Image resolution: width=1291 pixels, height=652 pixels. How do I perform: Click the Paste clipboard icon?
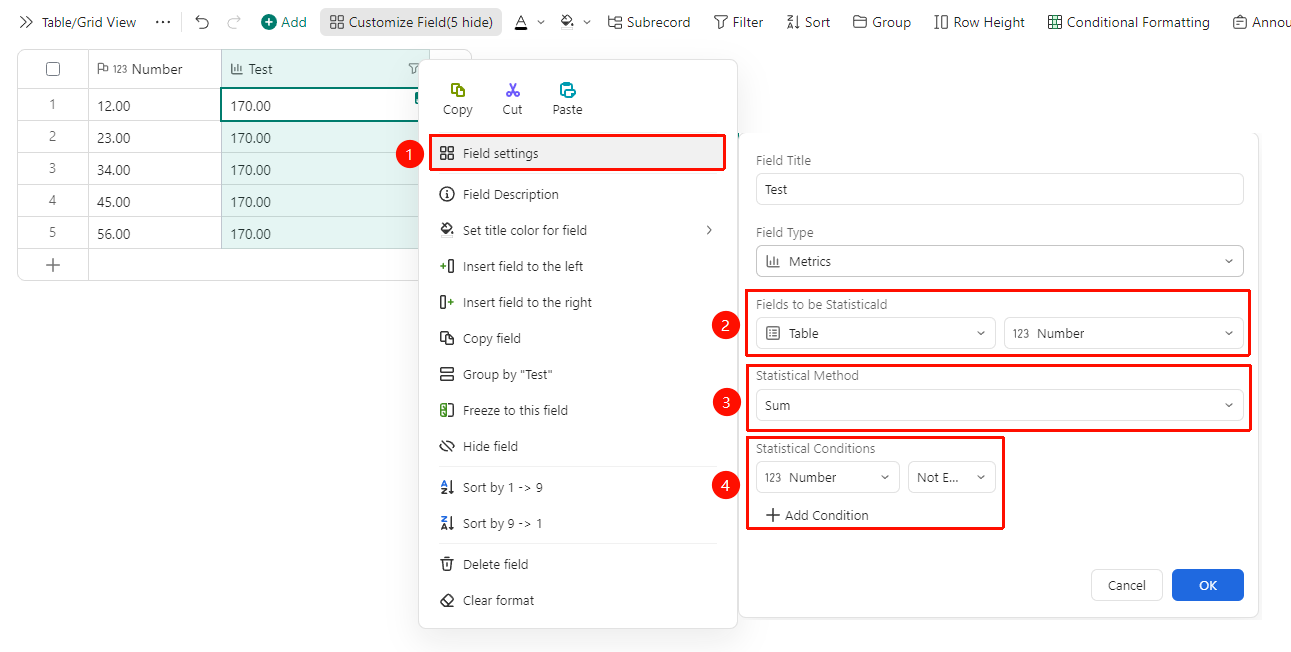click(x=567, y=90)
